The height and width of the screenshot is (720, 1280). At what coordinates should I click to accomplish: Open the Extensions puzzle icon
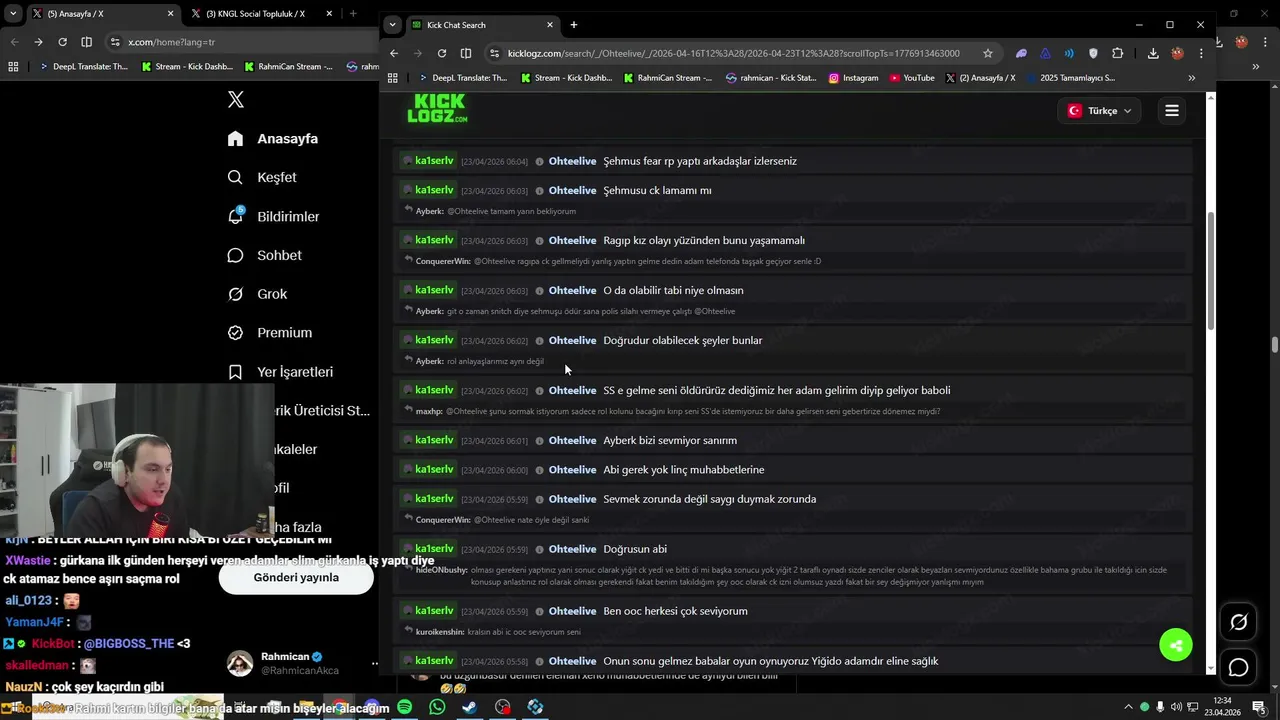(x=1118, y=53)
